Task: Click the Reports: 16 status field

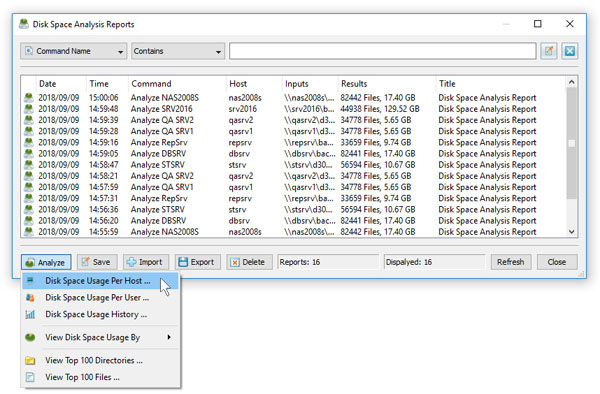Action: [x=328, y=262]
